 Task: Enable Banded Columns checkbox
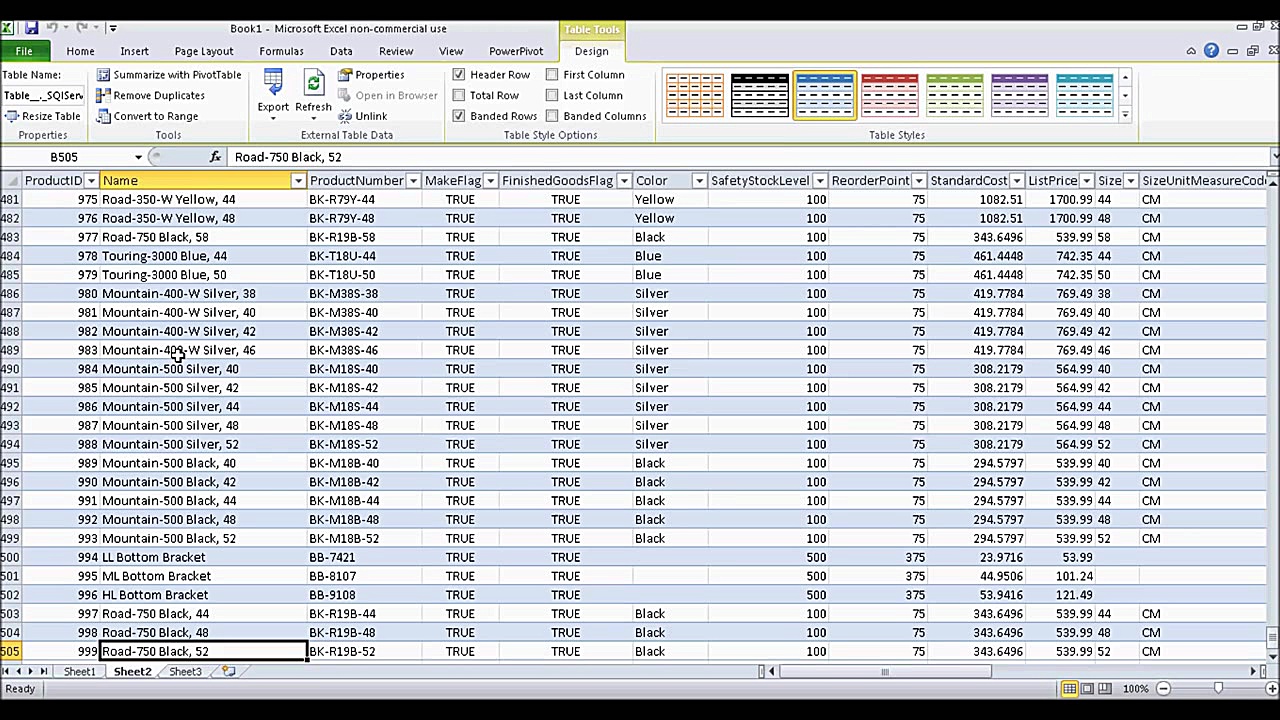click(552, 116)
